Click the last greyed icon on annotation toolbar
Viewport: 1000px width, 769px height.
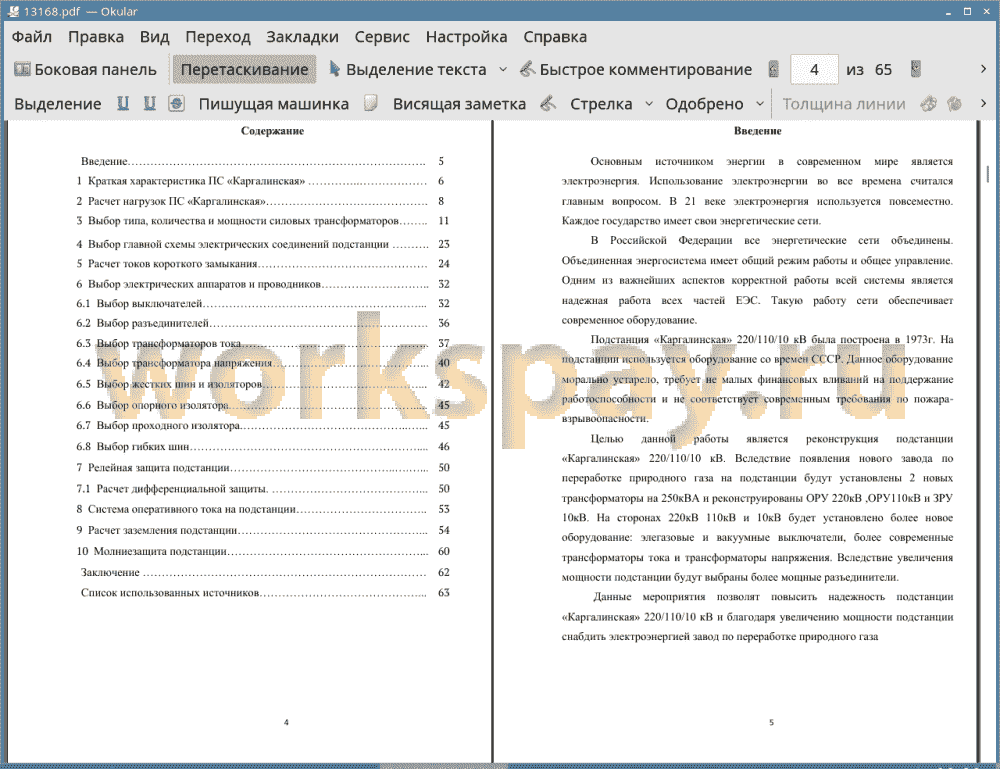tap(954, 103)
